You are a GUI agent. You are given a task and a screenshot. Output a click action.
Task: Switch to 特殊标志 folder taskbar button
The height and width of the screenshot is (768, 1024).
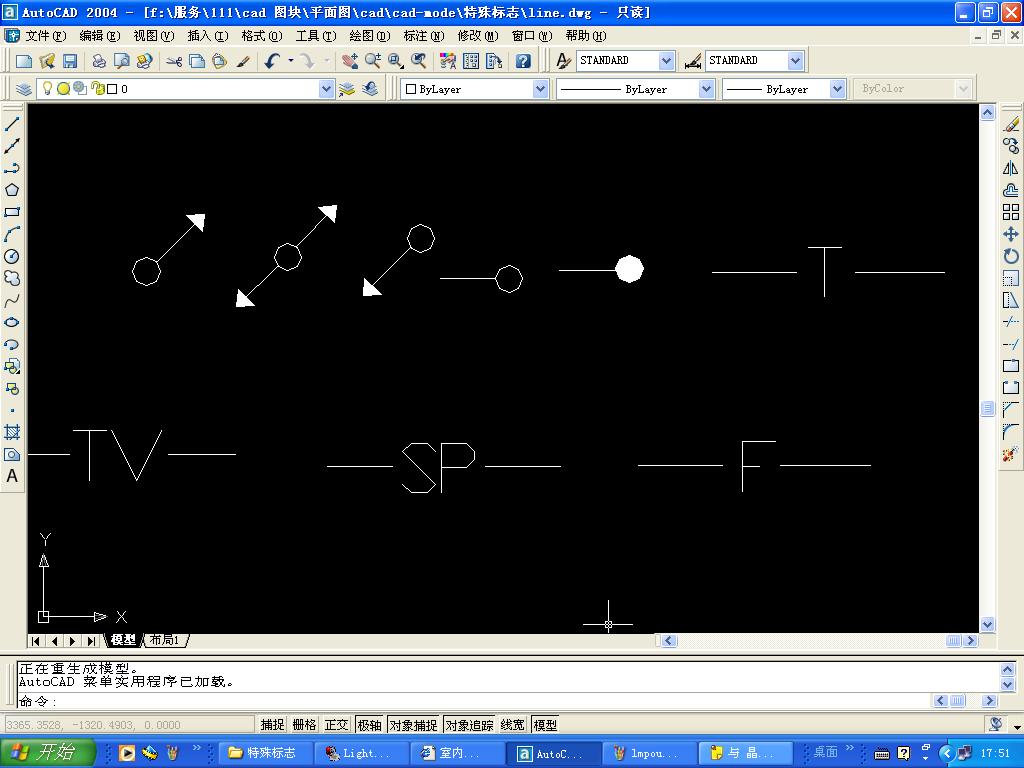[265, 753]
